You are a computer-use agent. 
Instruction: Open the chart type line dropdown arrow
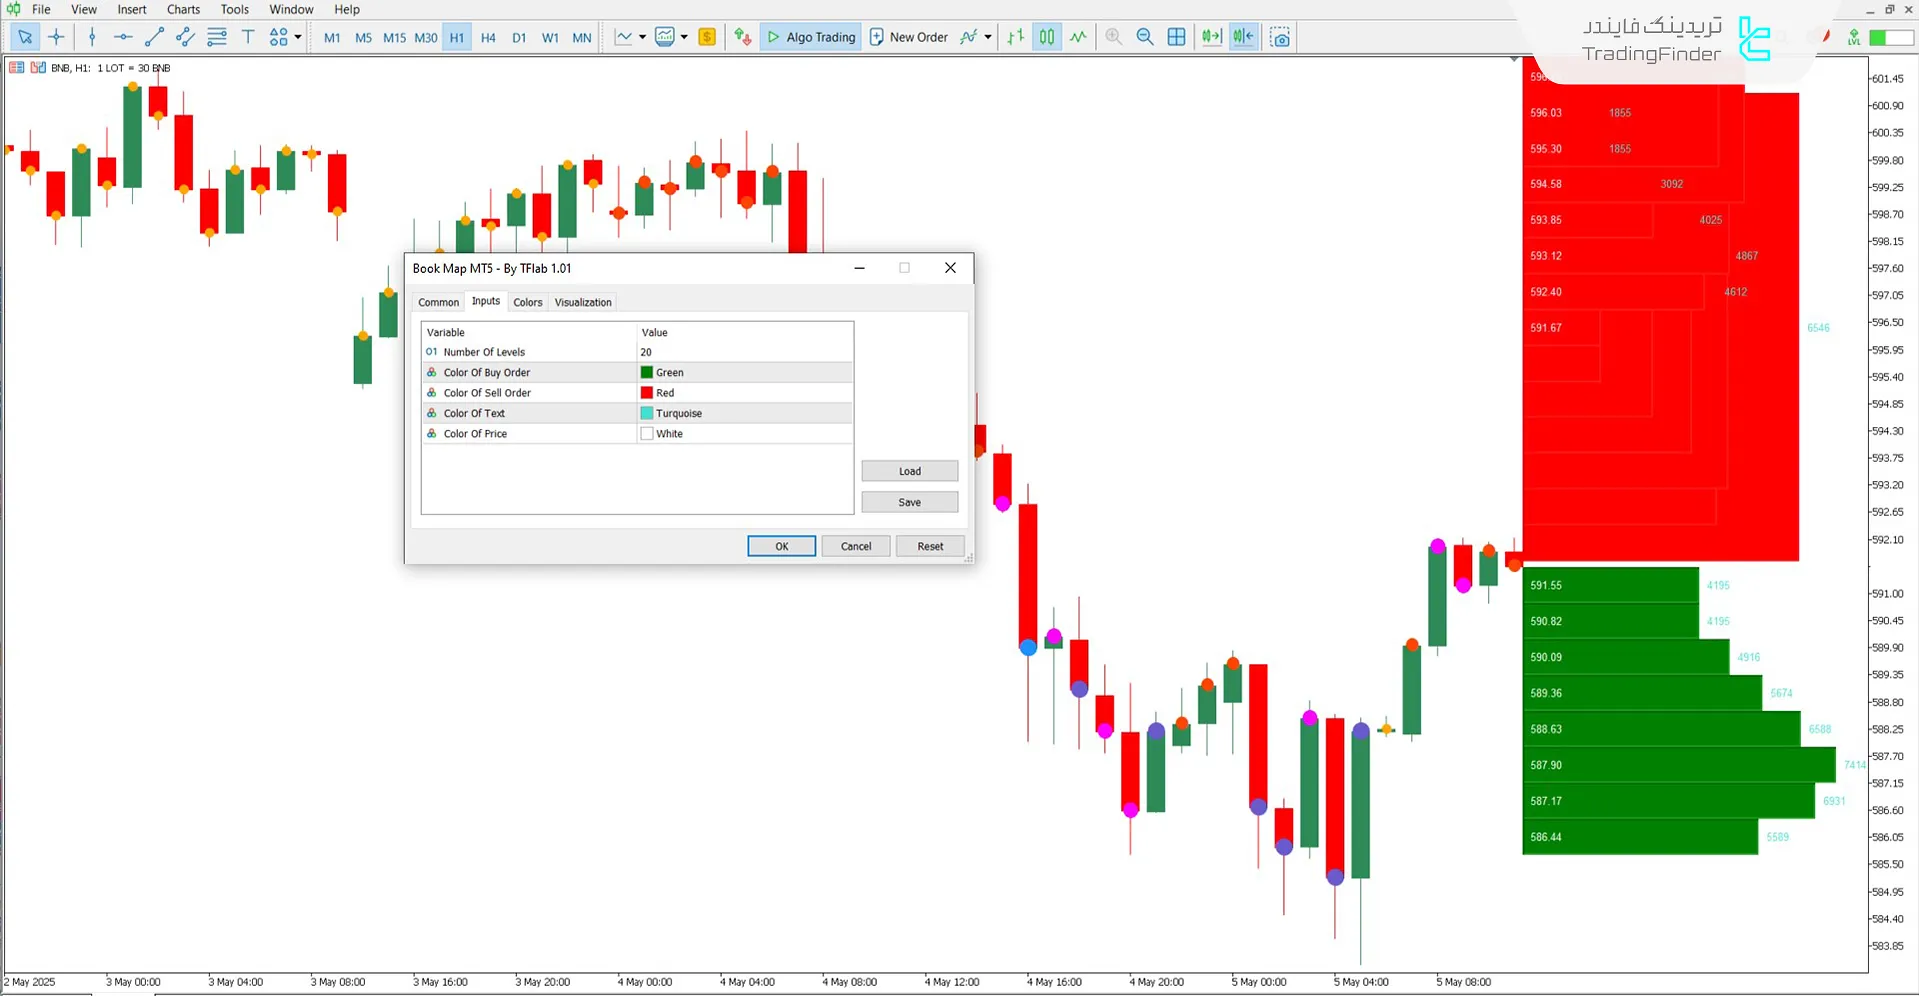(642, 37)
